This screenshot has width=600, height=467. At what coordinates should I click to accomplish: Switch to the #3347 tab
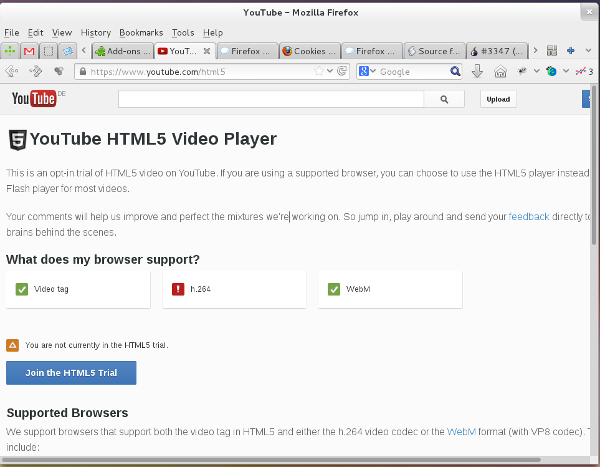[x=497, y=51]
